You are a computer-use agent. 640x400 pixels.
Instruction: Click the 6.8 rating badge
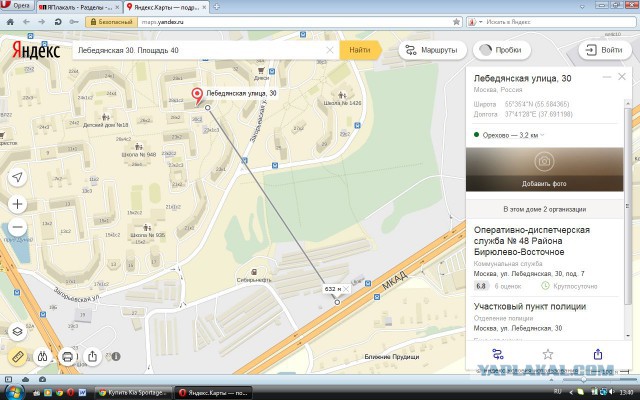(x=481, y=286)
